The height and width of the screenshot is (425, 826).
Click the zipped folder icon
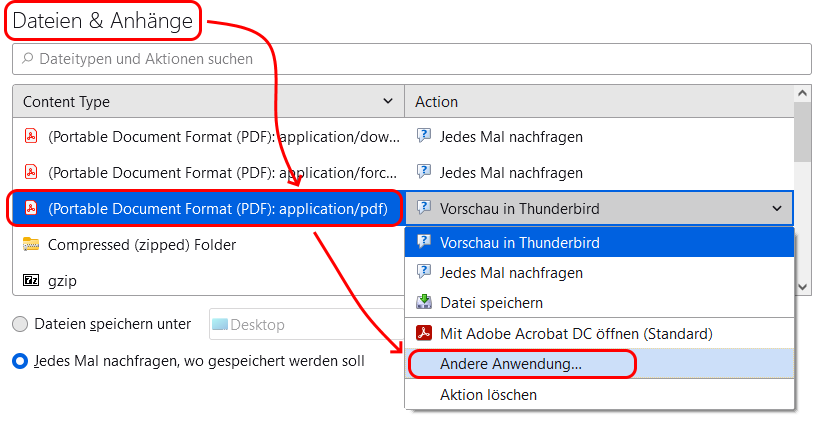[x=31, y=244]
